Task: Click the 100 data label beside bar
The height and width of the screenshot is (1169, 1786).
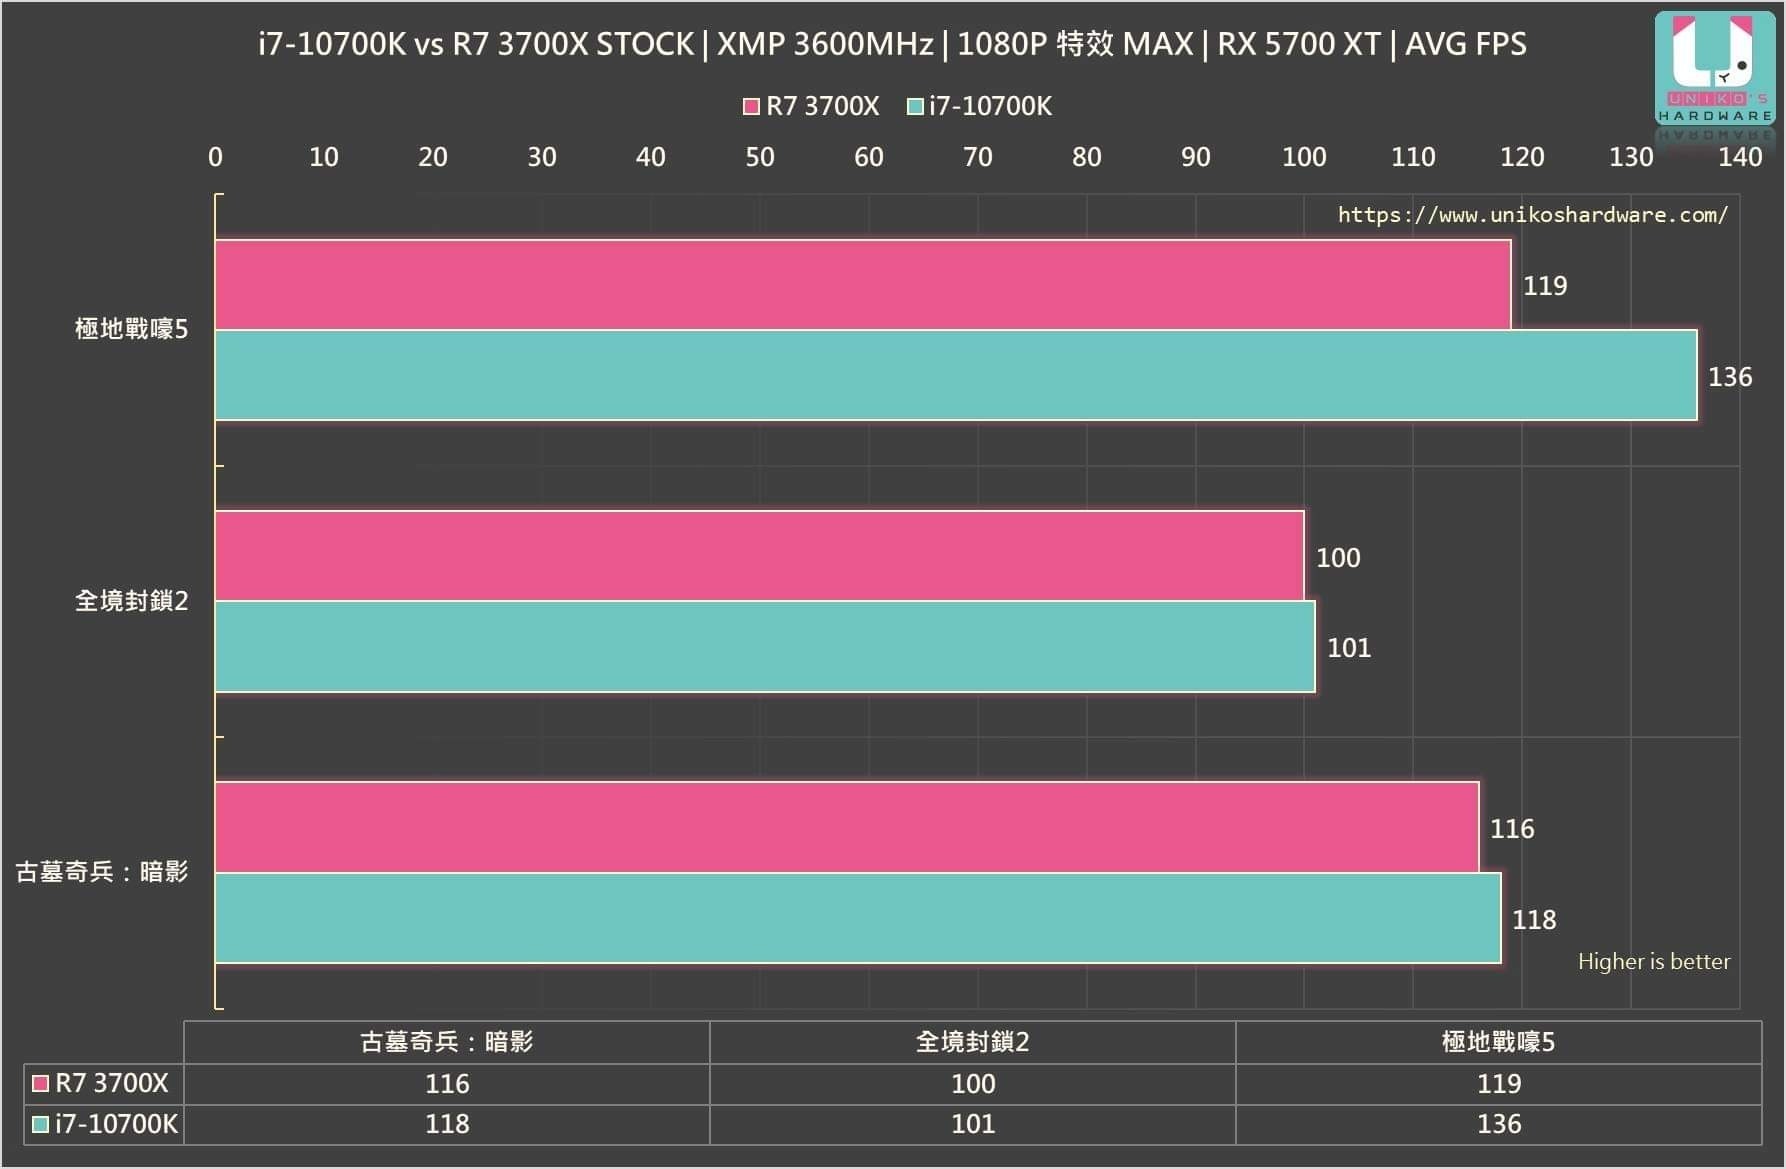Action: [x=1338, y=558]
